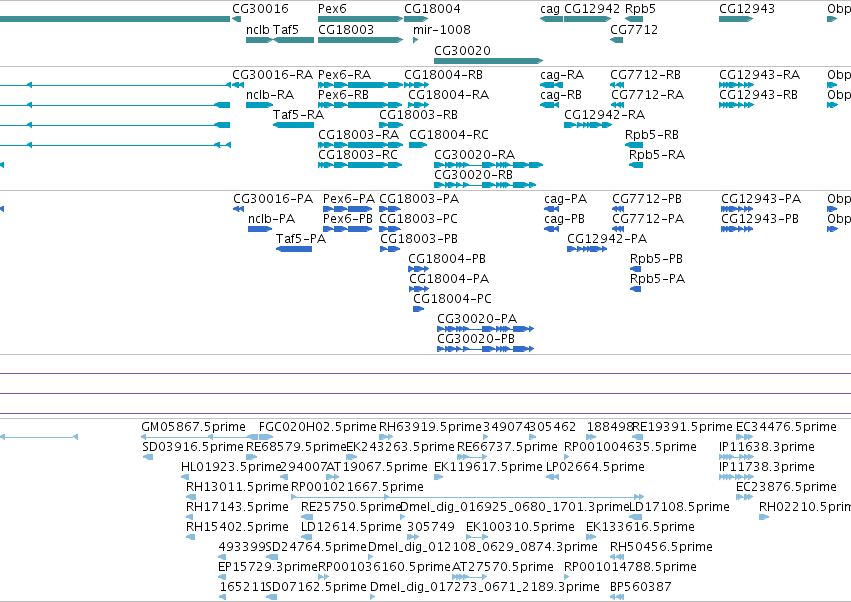Click the CG18003-RC transcript
Image resolution: width=851 pixels, height=602 pixels.
click(x=360, y=165)
